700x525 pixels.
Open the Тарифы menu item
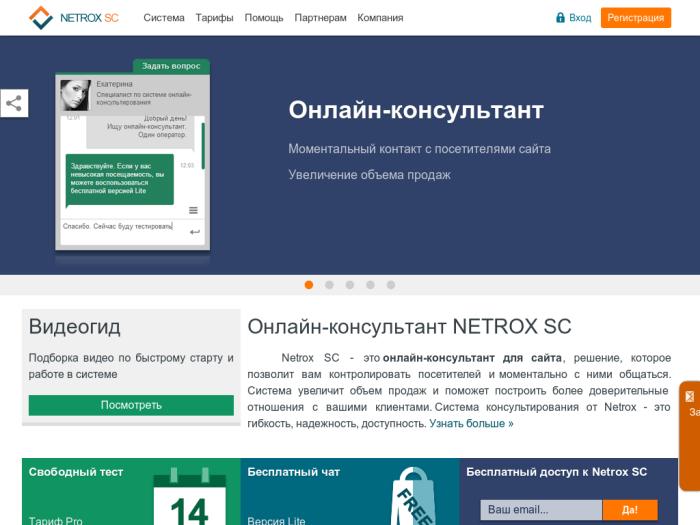coord(214,18)
